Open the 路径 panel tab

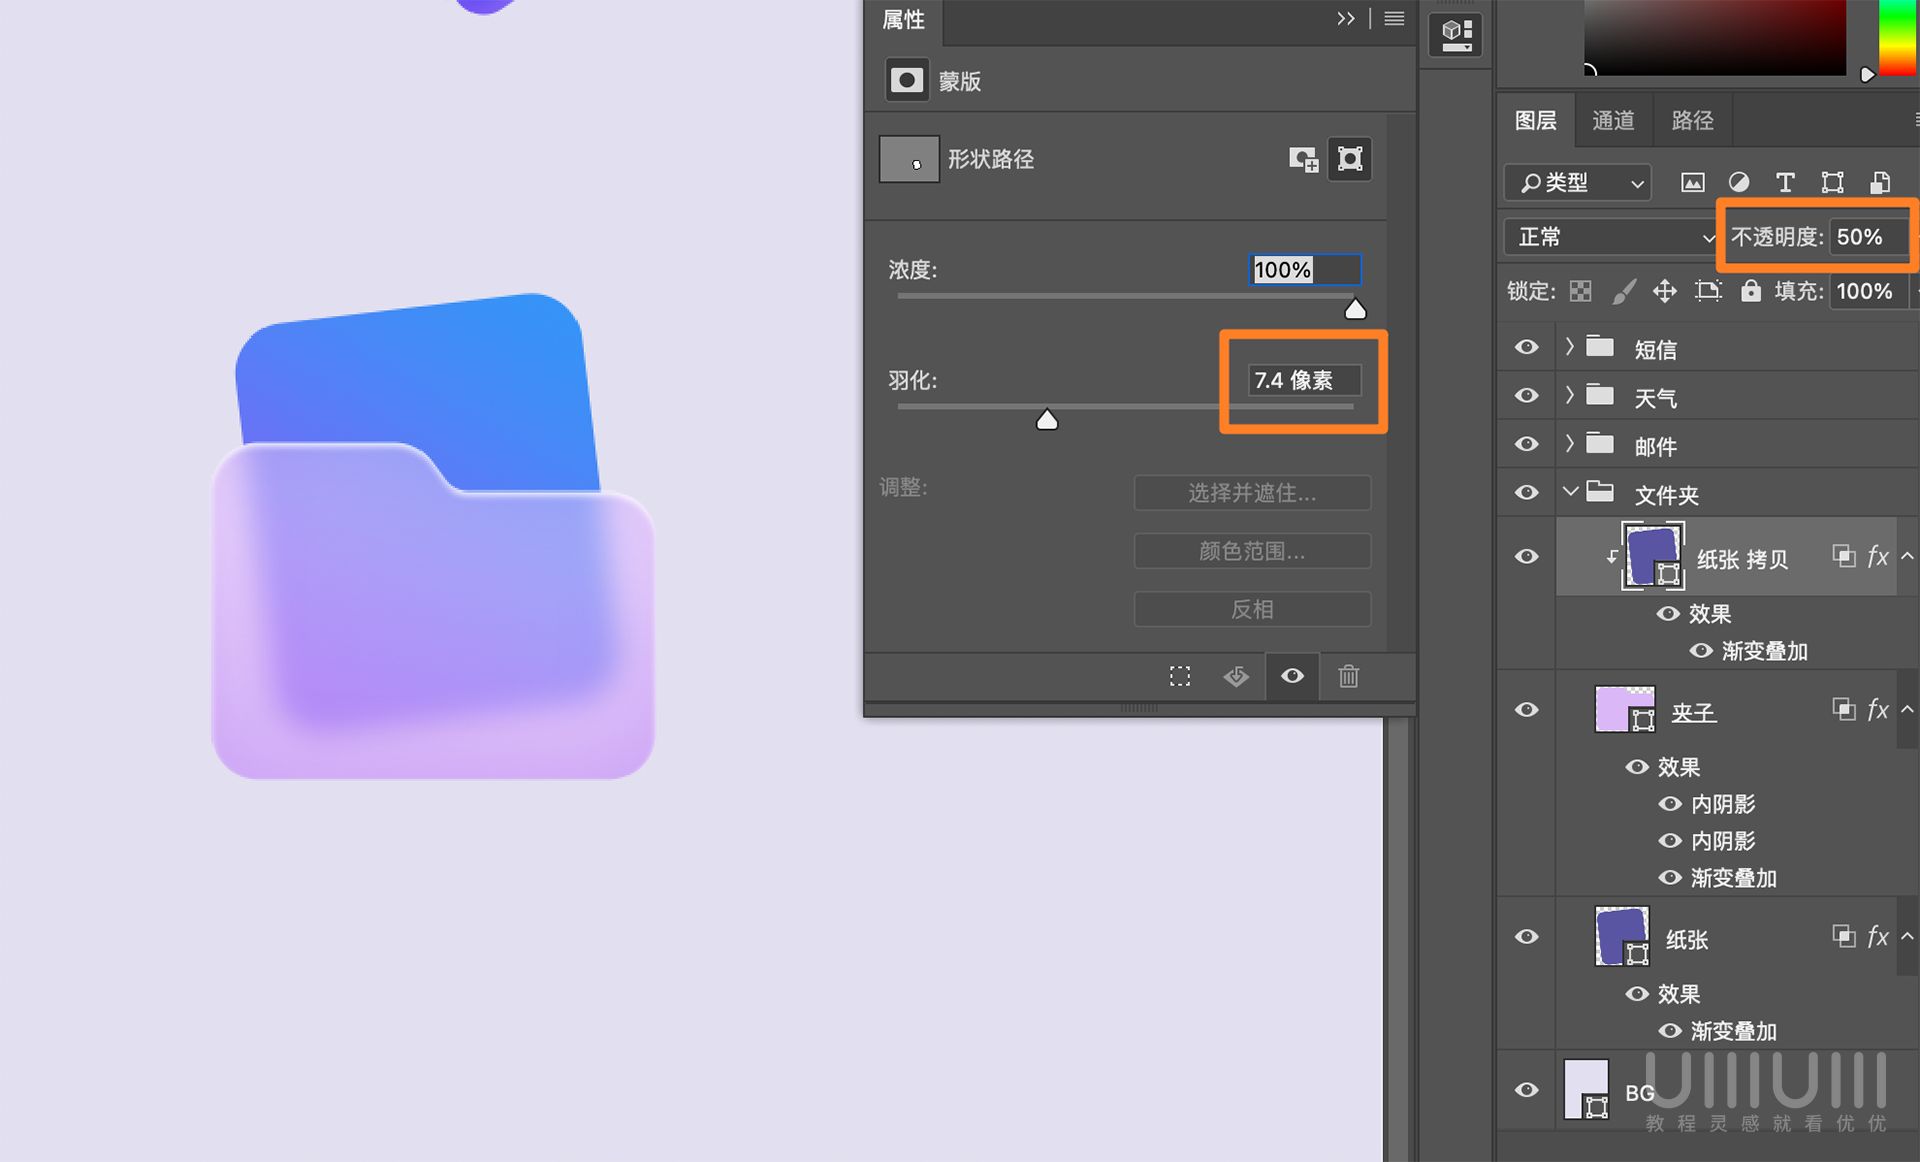point(1692,120)
